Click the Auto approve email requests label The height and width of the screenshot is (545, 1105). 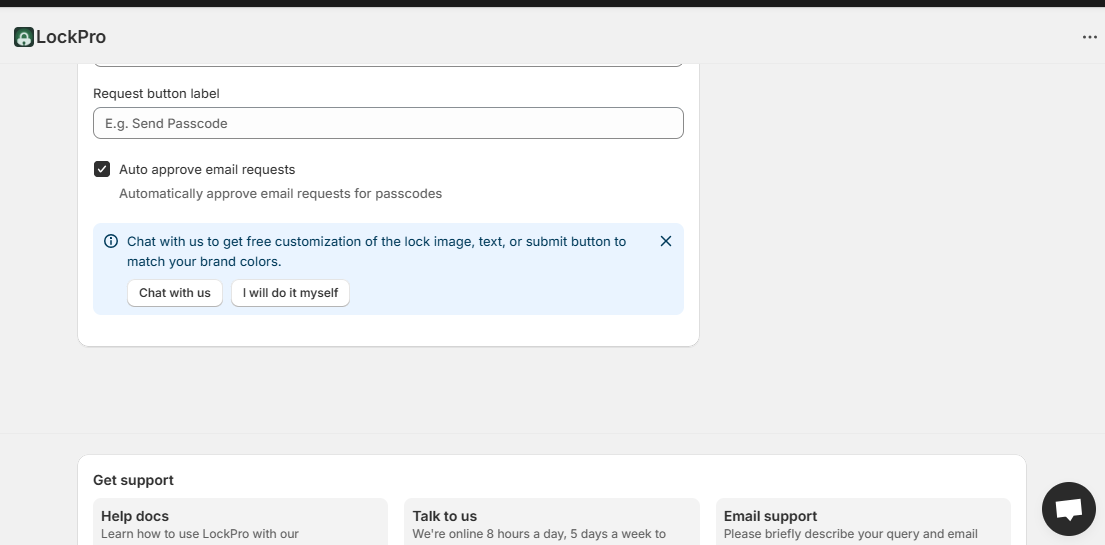pyautogui.click(x=207, y=170)
